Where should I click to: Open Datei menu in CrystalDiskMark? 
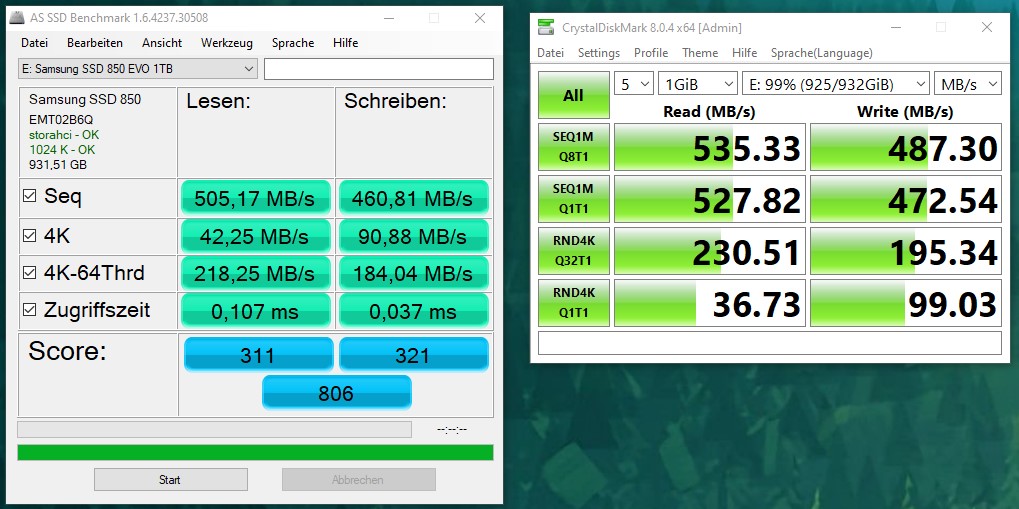pyautogui.click(x=550, y=53)
